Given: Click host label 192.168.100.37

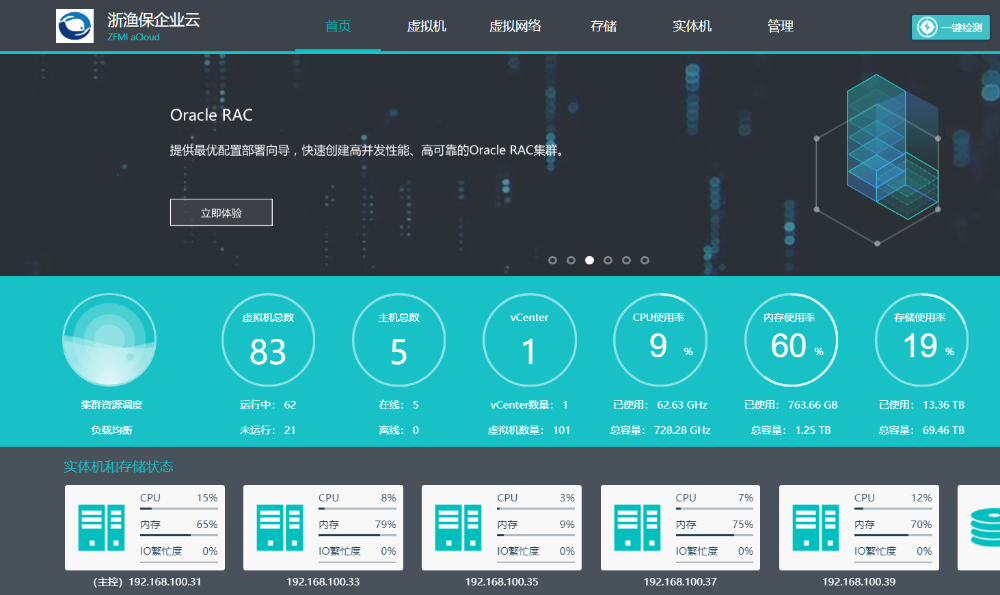Looking at the screenshot, I should (680, 582).
